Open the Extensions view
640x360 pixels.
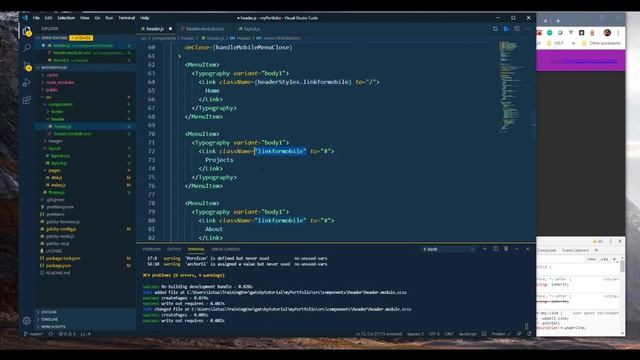[27, 100]
